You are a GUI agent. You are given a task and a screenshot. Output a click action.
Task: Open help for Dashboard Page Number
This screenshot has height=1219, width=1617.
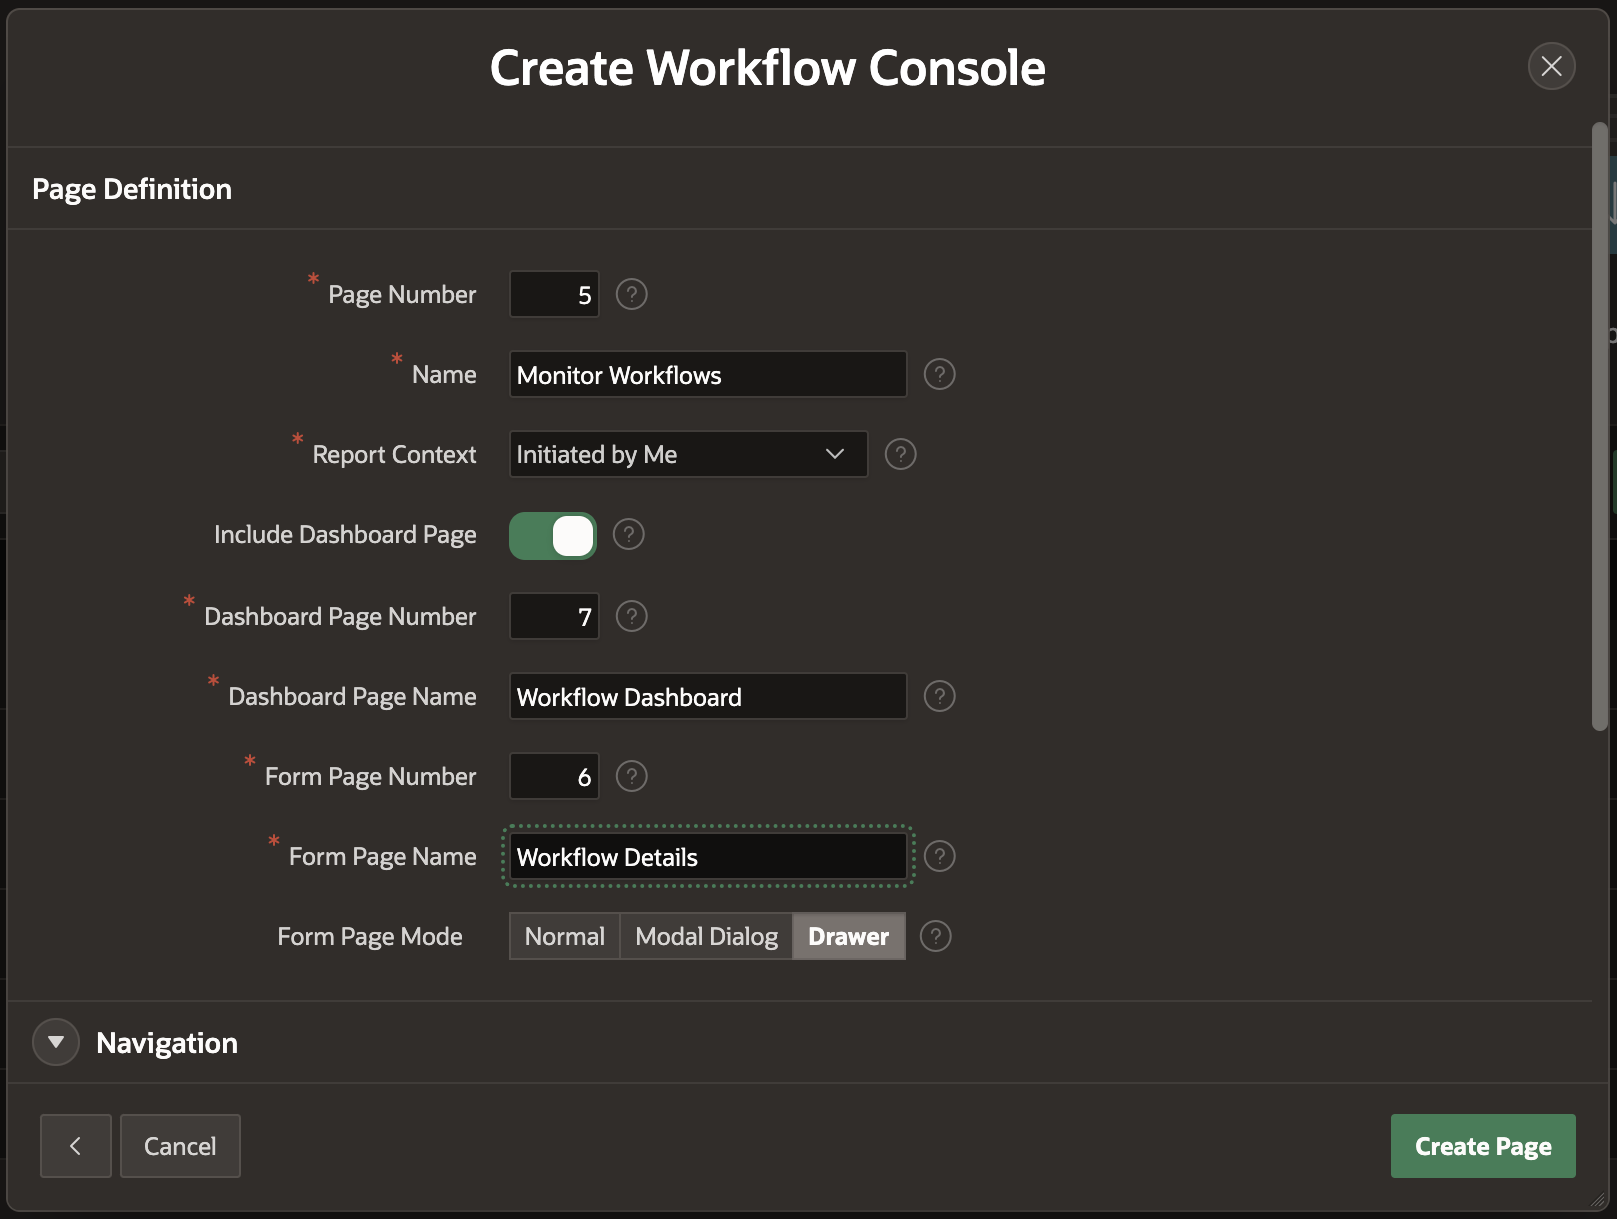click(x=631, y=616)
